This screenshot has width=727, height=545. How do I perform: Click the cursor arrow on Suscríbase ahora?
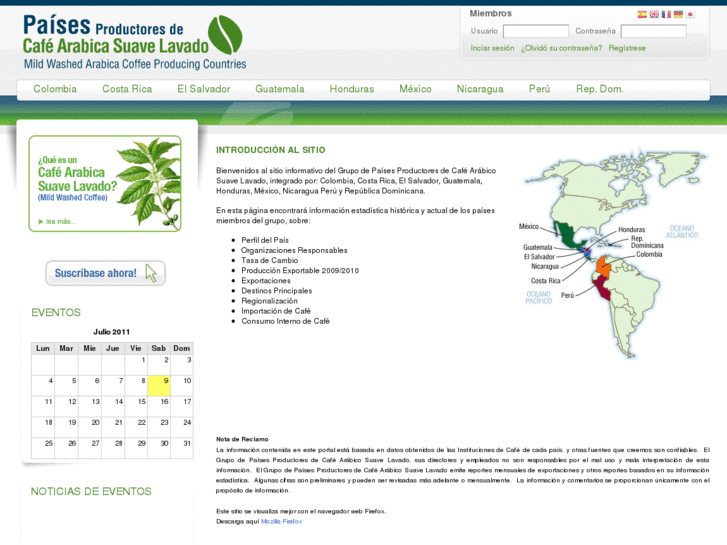tap(151, 273)
